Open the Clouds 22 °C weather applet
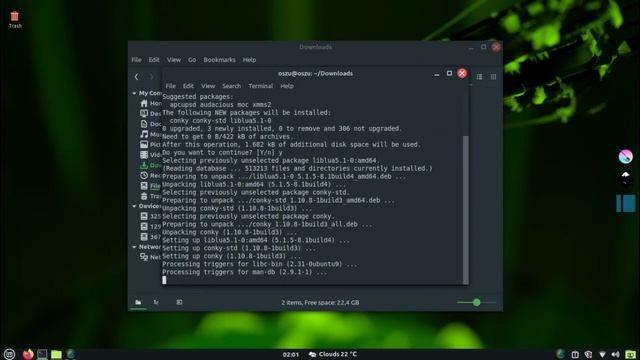The height and width of the screenshot is (360, 640). (x=333, y=354)
